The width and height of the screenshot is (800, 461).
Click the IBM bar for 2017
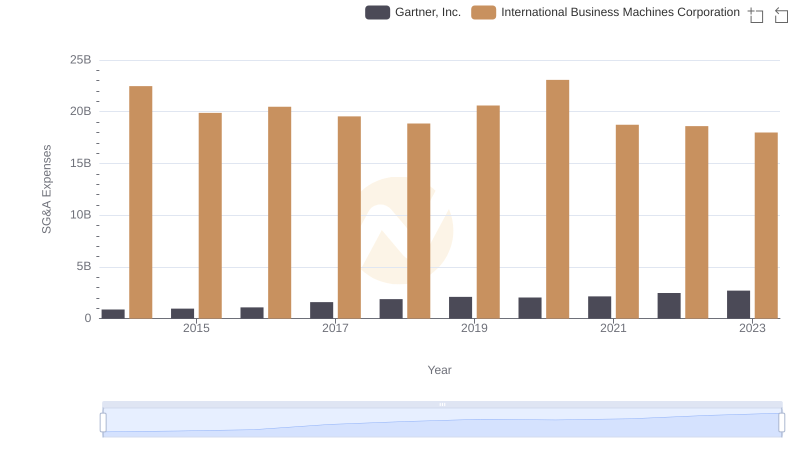(x=349, y=217)
